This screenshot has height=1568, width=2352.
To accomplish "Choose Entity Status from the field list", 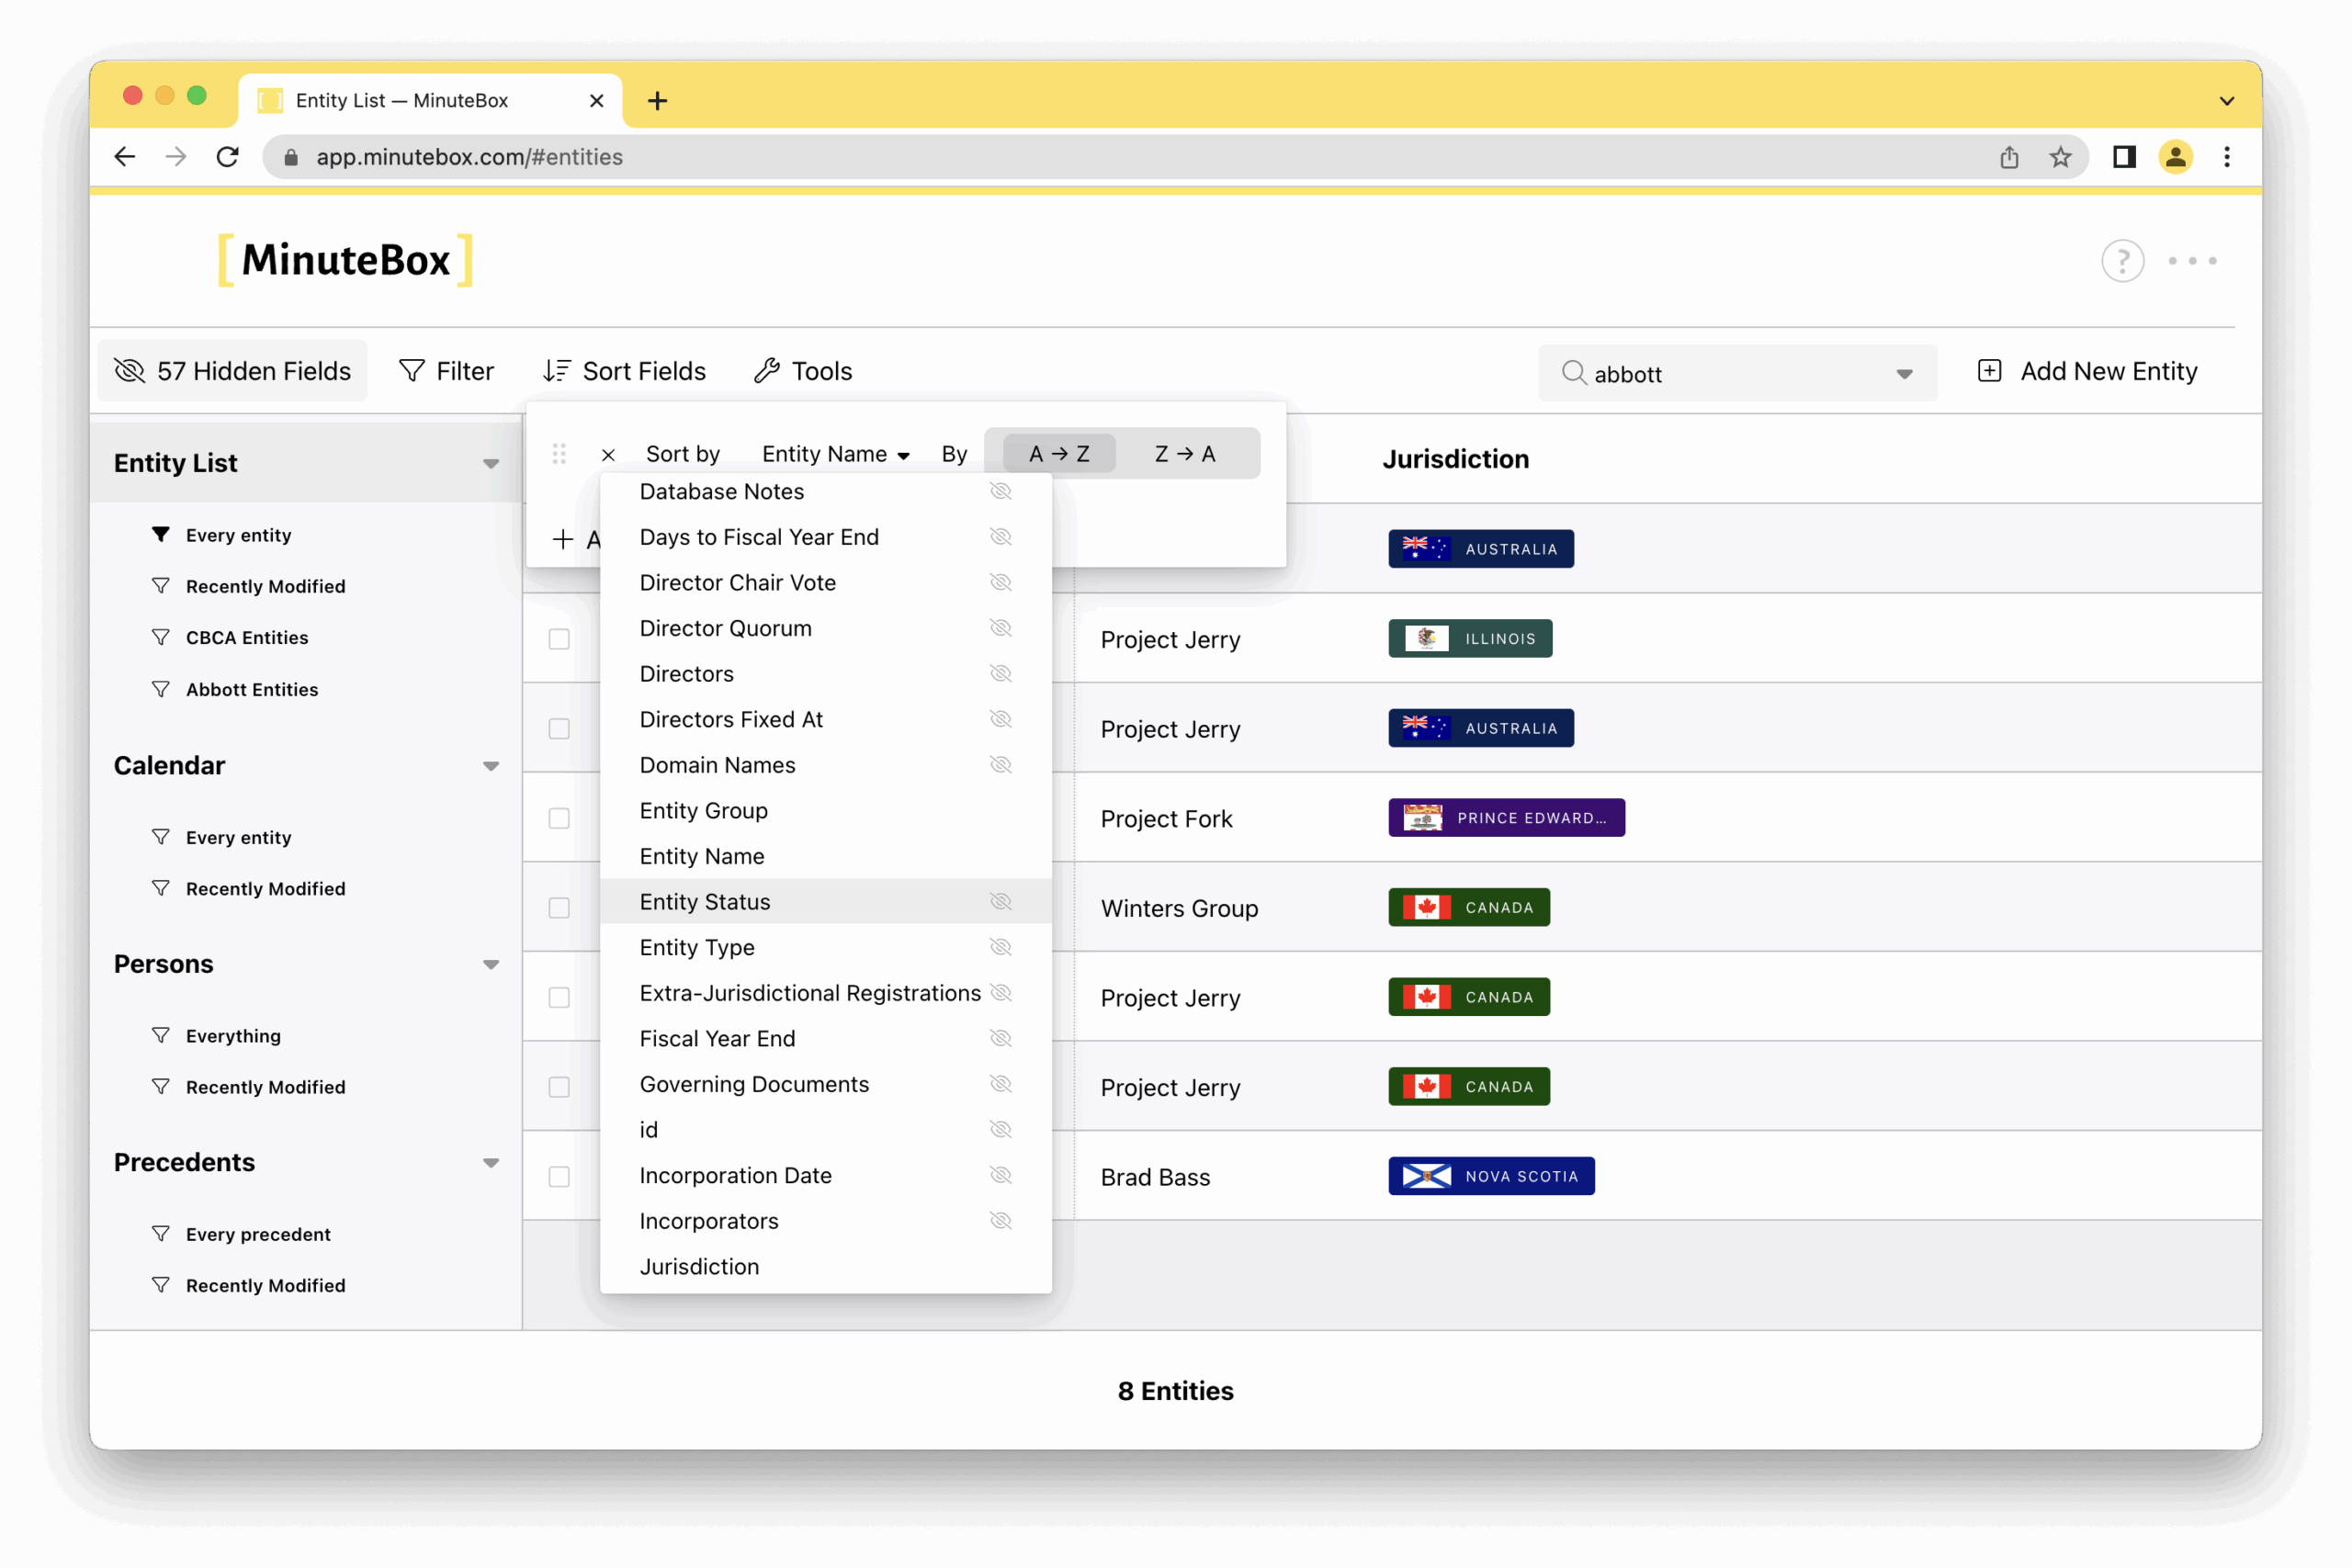I will pyautogui.click(x=705, y=902).
